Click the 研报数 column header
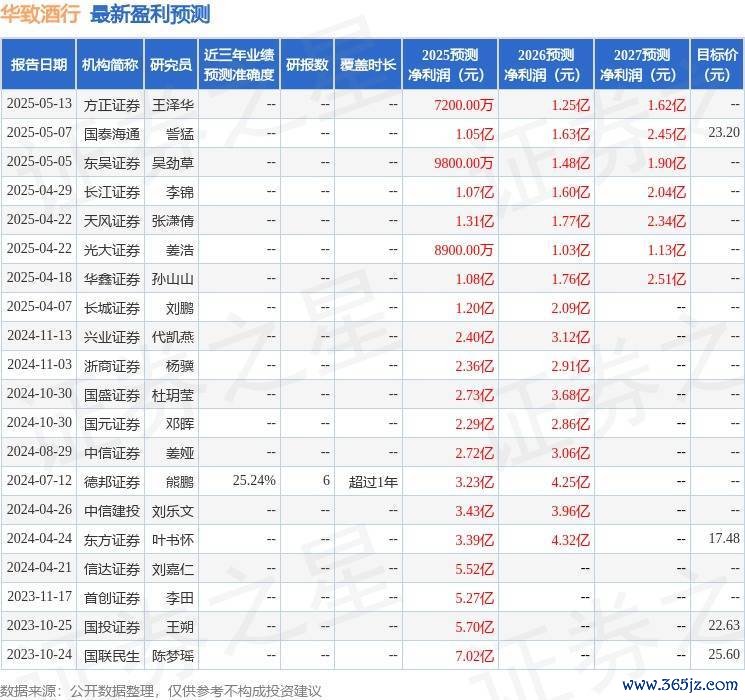The image size is (745, 700). (307, 65)
